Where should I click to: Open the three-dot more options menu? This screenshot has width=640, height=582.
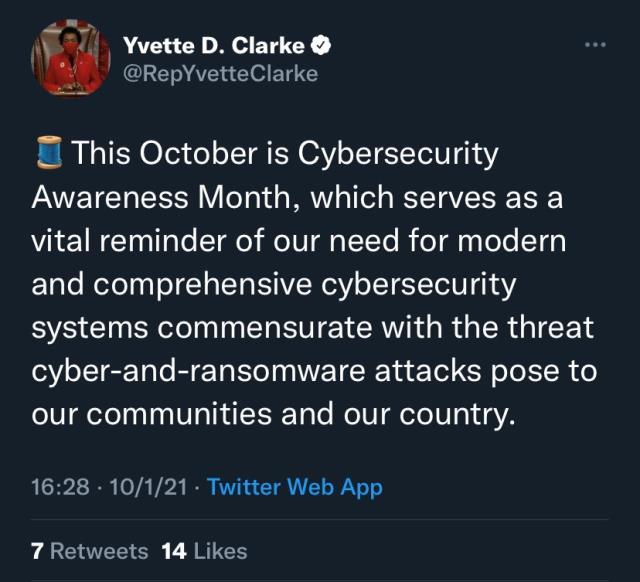pyautogui.click(x=596, y=45)
